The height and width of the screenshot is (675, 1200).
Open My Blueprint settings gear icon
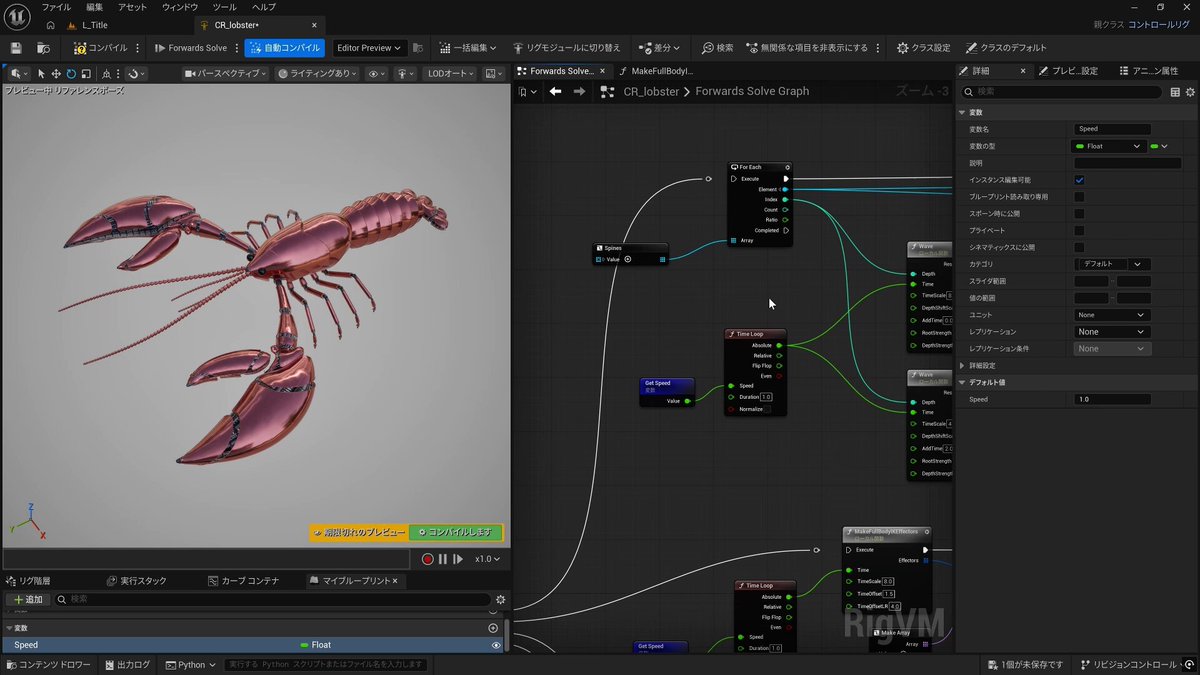(x=501, y=599)
